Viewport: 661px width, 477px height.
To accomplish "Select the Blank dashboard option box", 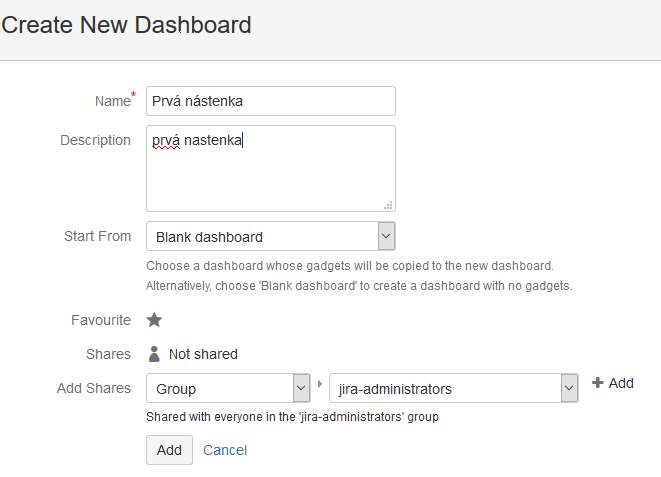I will 271,236.
